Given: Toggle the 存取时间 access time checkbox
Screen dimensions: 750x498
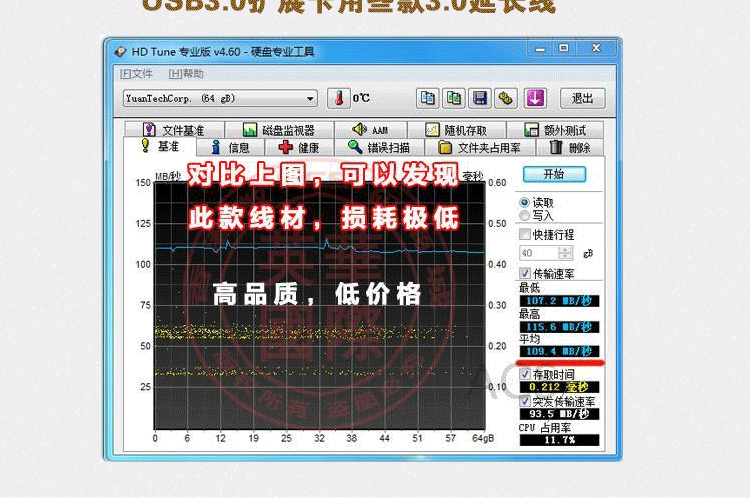Looking at the screenshot, I should point(525,374).
